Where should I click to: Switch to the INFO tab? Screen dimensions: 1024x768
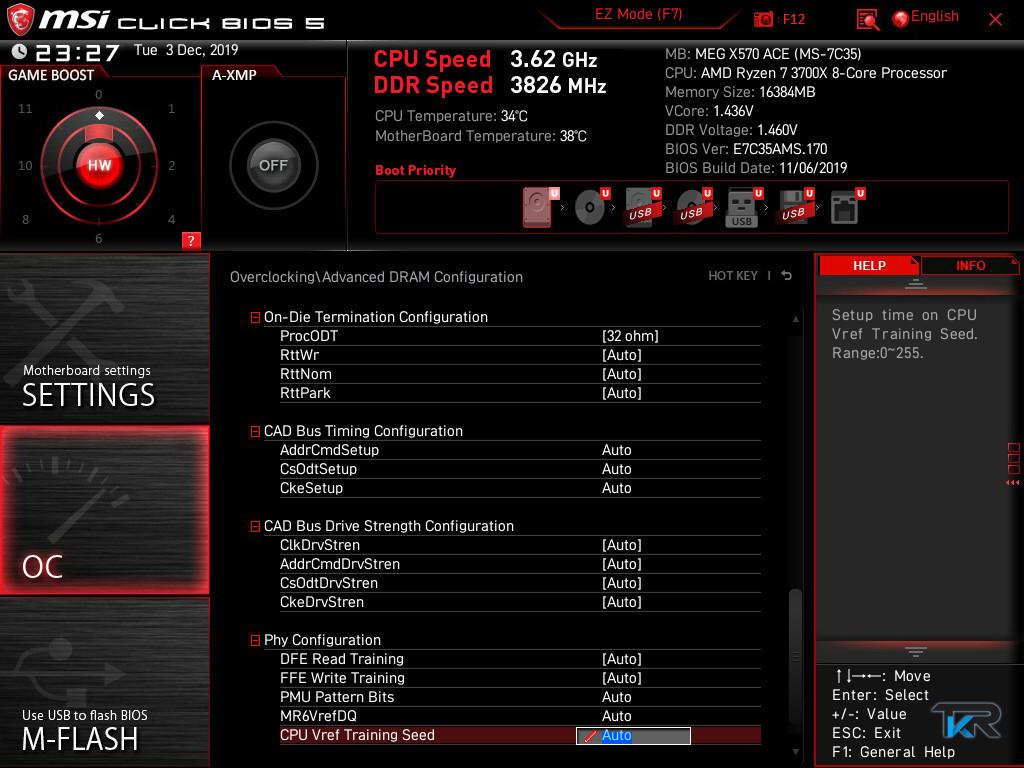coord(970,266)
